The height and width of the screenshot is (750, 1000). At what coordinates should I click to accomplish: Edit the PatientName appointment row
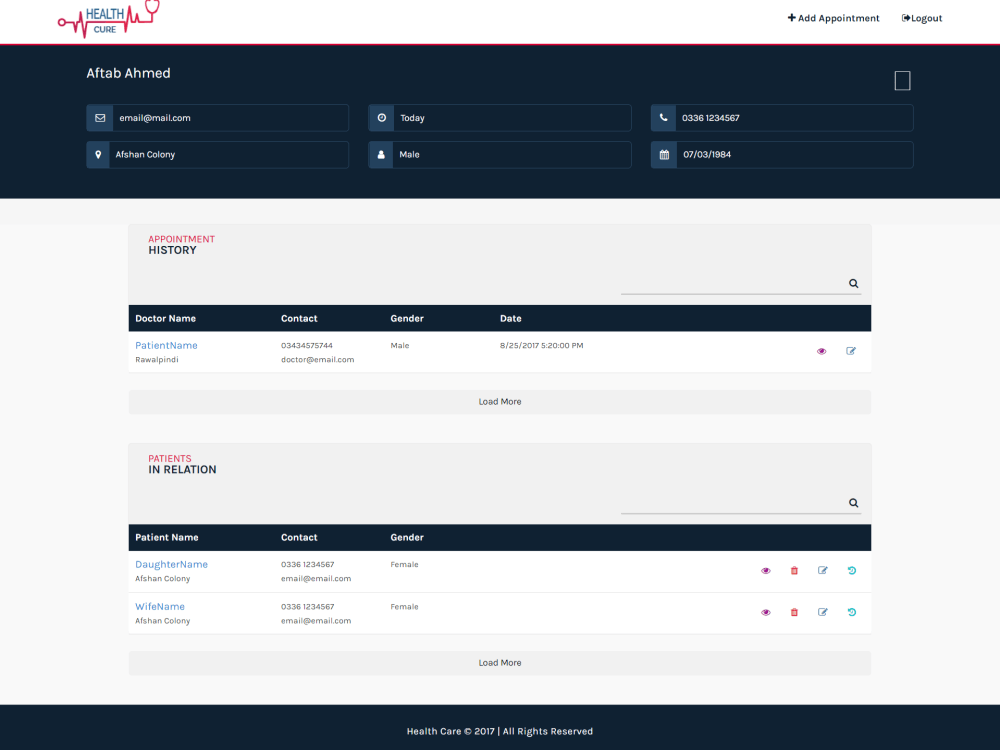tap(851, 351)
